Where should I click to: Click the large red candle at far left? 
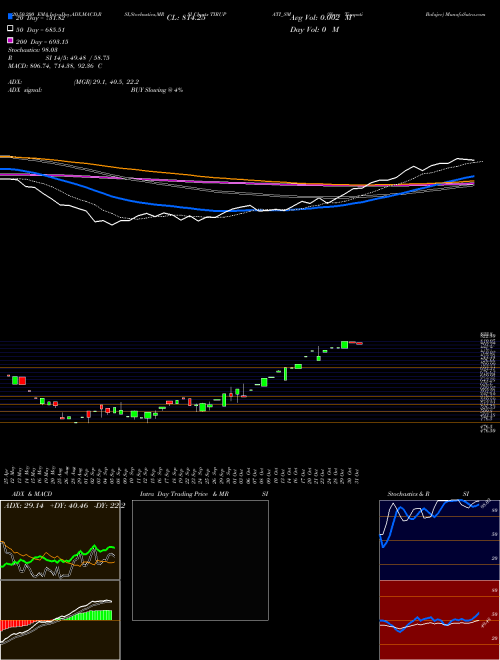pos(22,381)
